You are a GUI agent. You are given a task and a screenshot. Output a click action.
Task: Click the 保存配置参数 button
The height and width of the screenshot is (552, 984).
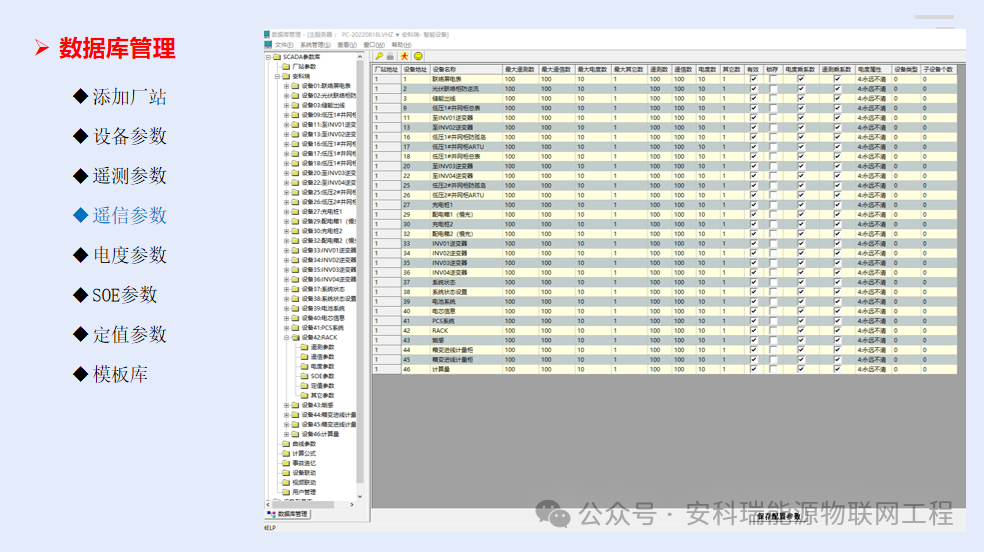point(779,516)
